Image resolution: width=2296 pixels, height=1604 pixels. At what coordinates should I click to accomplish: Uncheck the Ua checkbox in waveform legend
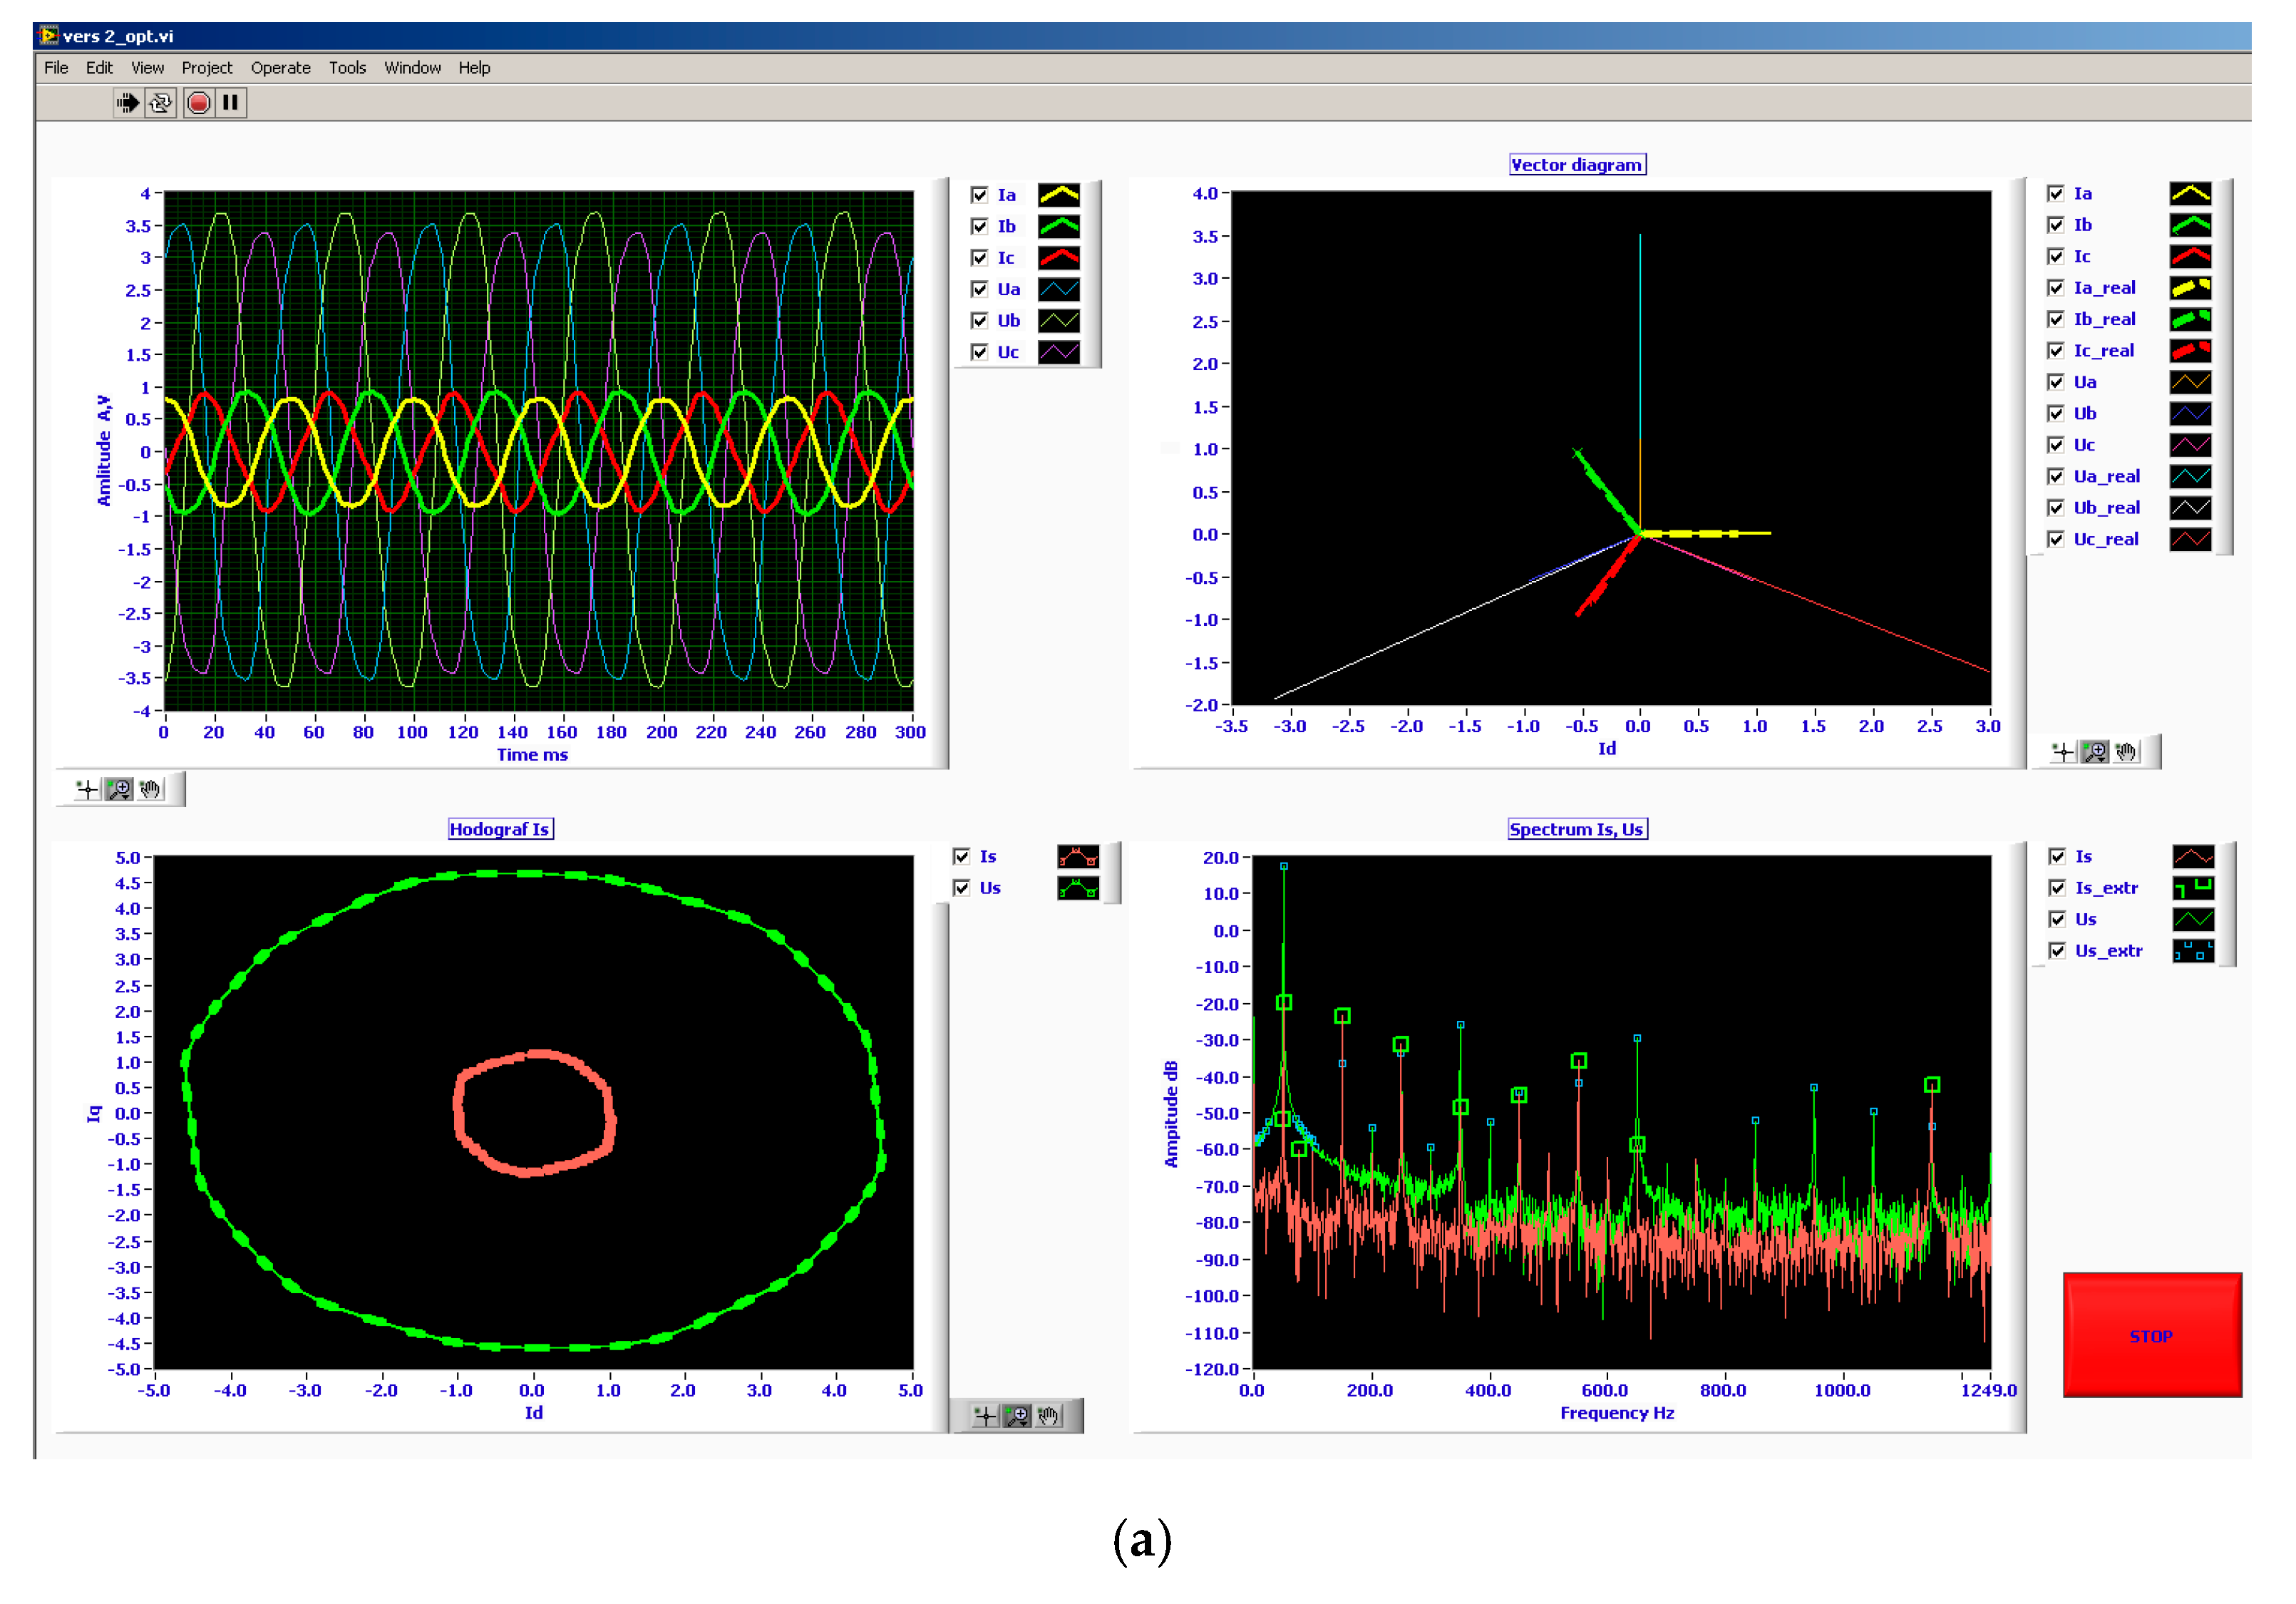980,289
